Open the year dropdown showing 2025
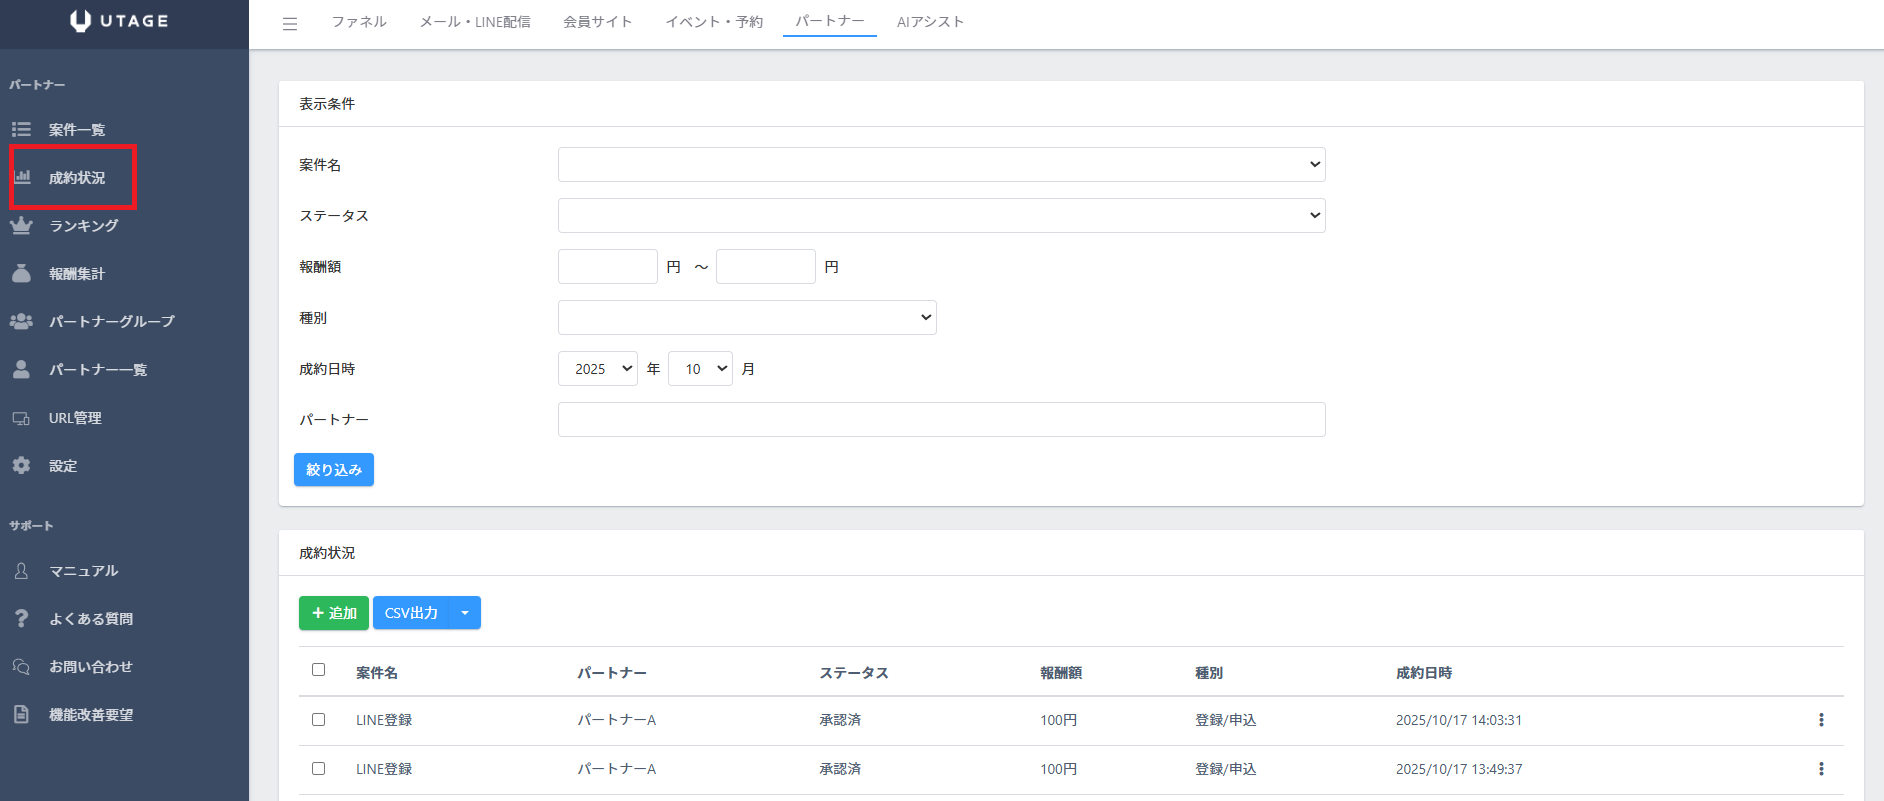Image resolution: width=1884 pixels, height=801 pixels. pos(597,369)
